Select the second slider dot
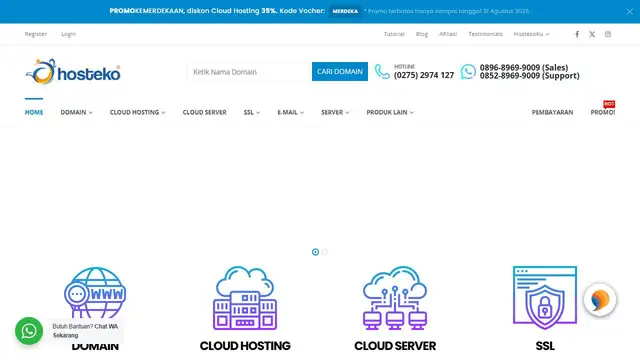 click(324, 252)
